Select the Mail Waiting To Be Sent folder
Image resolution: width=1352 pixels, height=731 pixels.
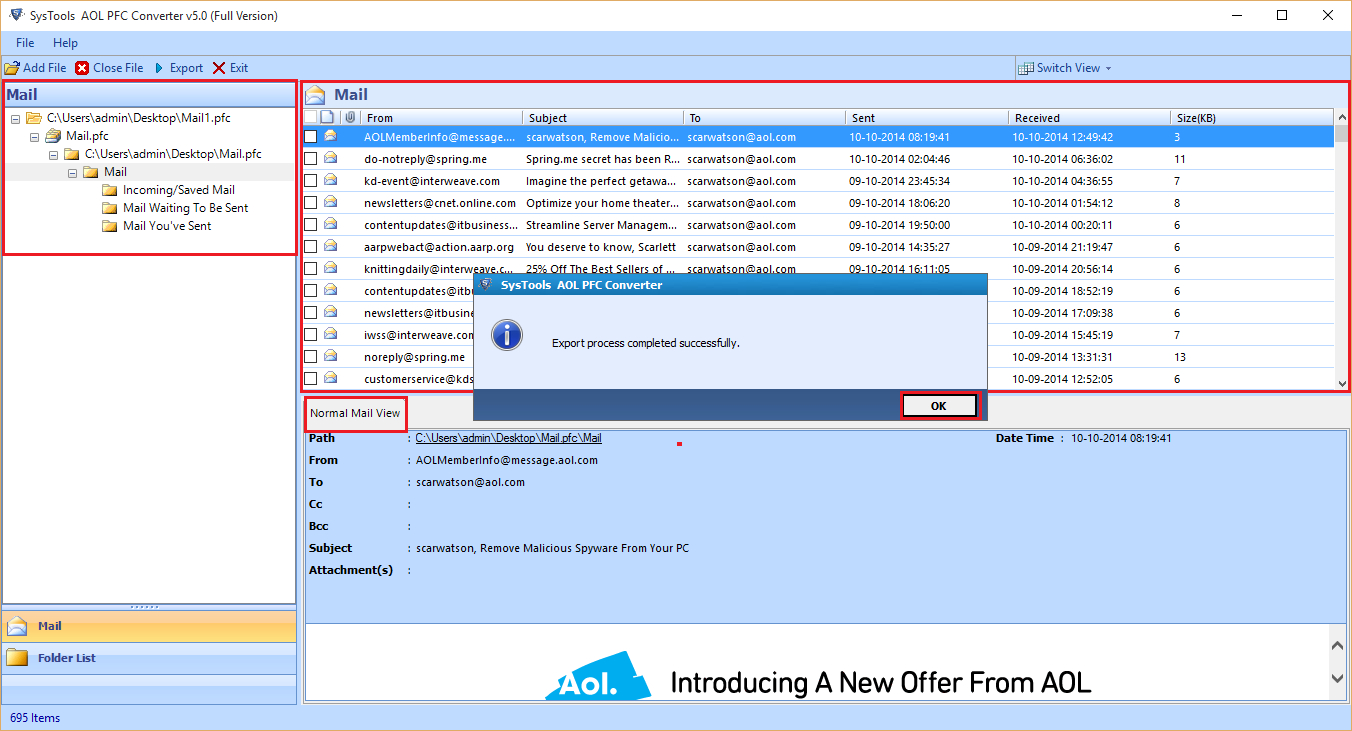[186, 208]
